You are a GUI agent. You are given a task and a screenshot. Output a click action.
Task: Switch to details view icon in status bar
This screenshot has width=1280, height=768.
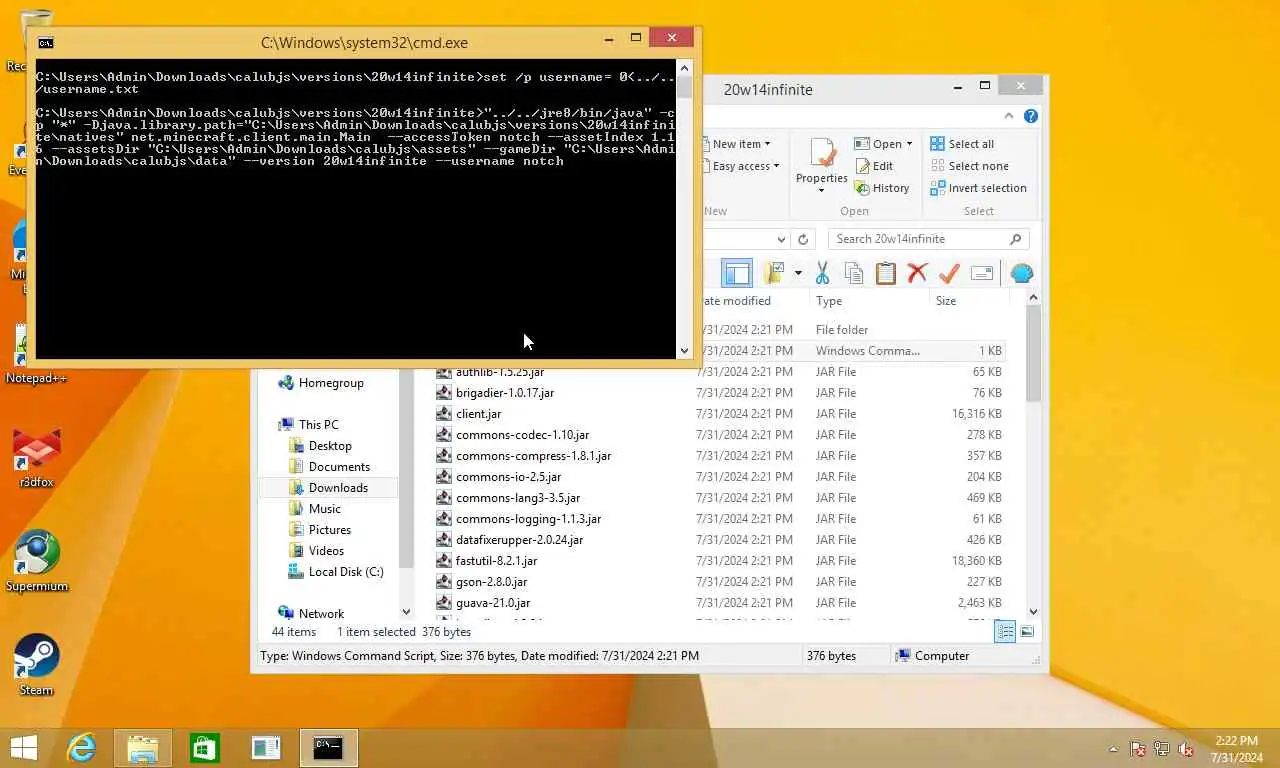1005,631
